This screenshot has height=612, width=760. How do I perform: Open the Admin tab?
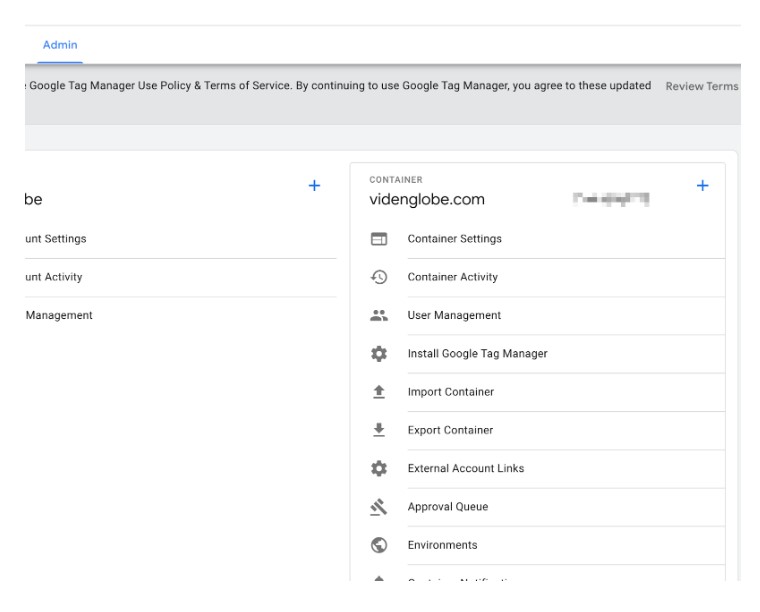tap(60, 45)
